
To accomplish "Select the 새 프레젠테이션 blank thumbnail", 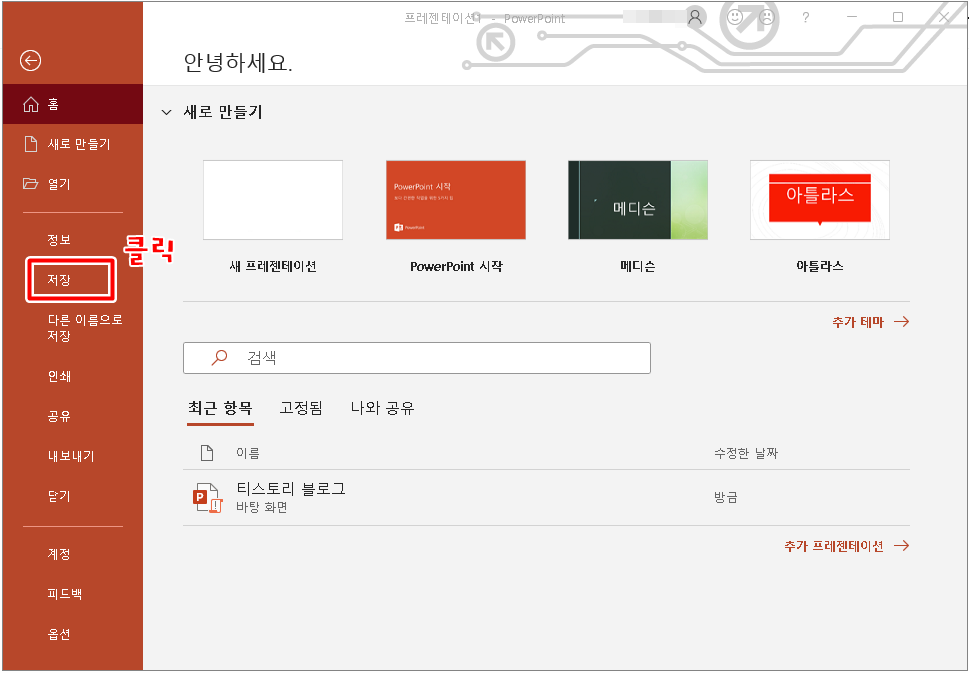I will point(273,200).
